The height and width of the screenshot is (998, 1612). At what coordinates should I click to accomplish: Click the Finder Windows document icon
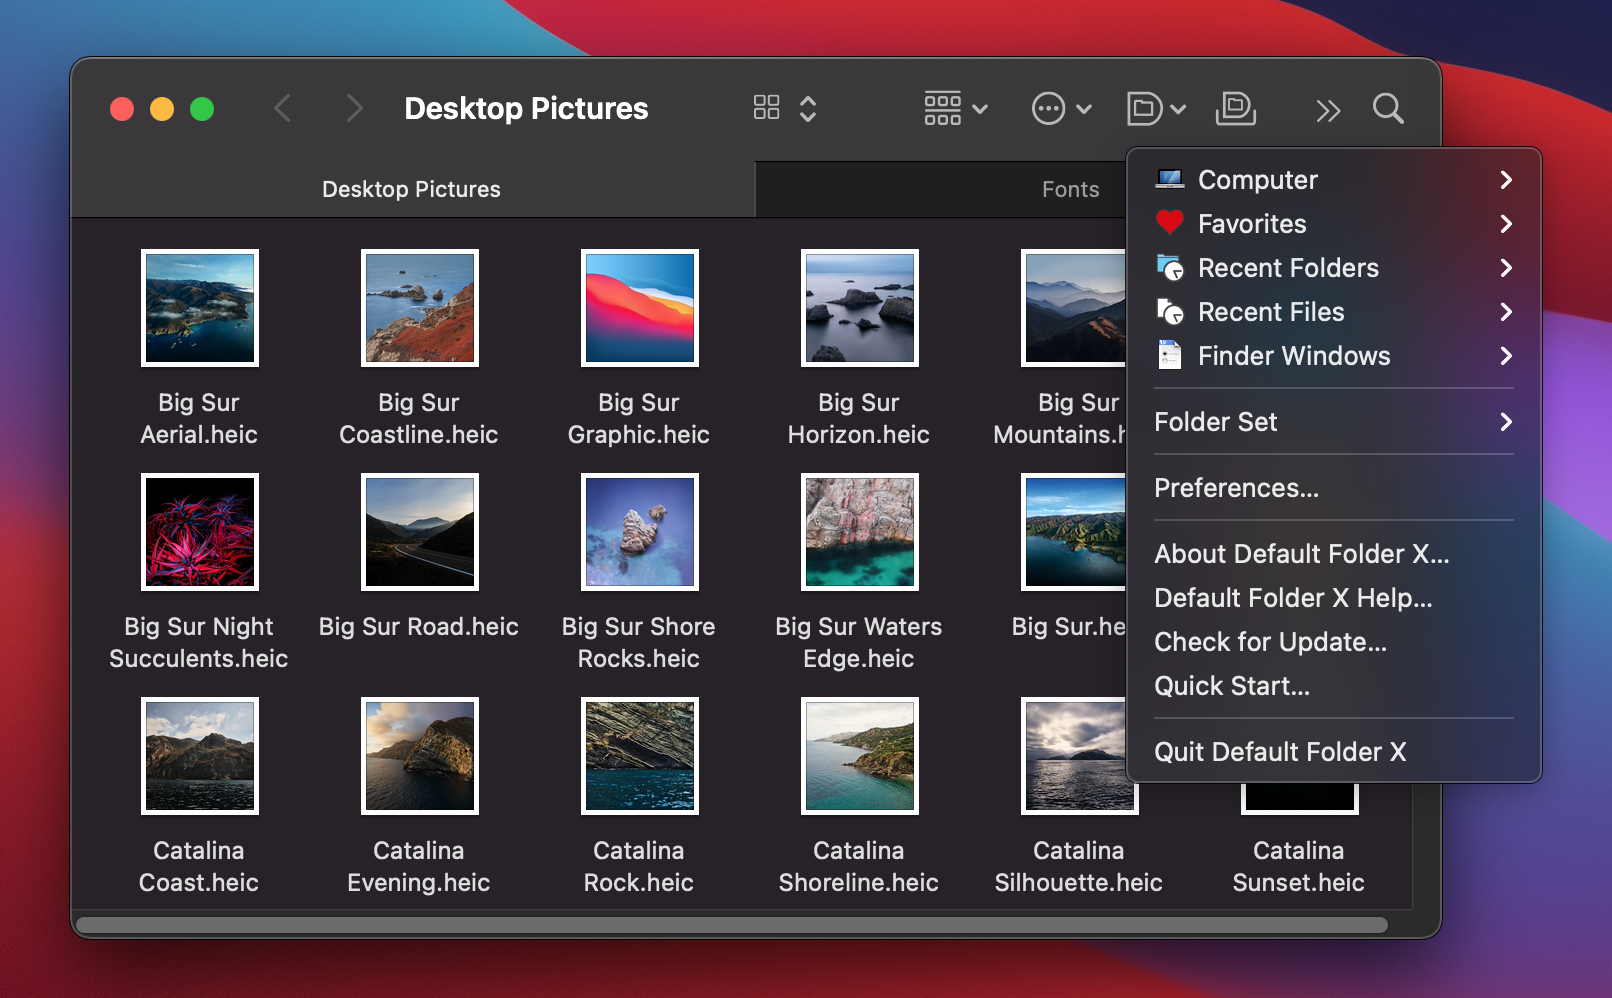pyautogui.click(x=1170, y=355)
